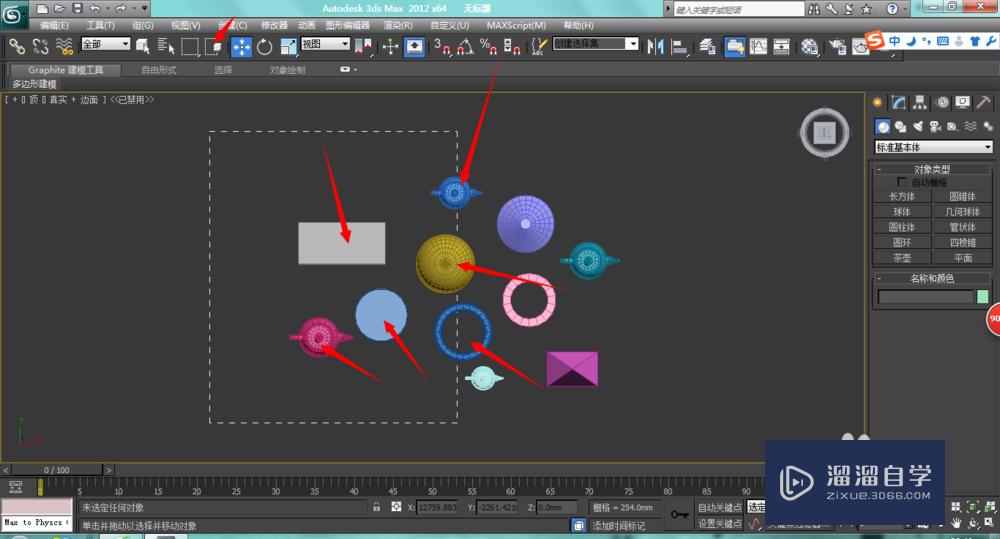1000x539 pixels.
Task: Click the green object color swatch
Action: [982, 297]
